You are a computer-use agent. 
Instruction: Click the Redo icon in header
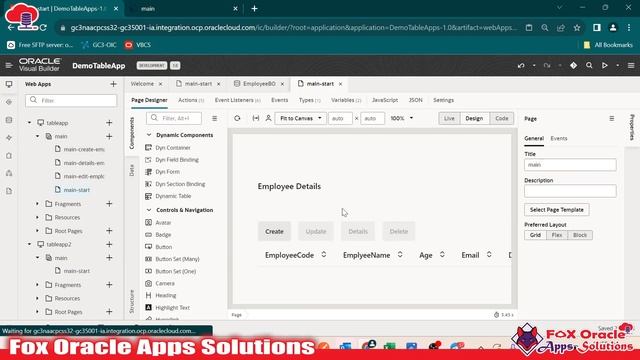point(547,65)
